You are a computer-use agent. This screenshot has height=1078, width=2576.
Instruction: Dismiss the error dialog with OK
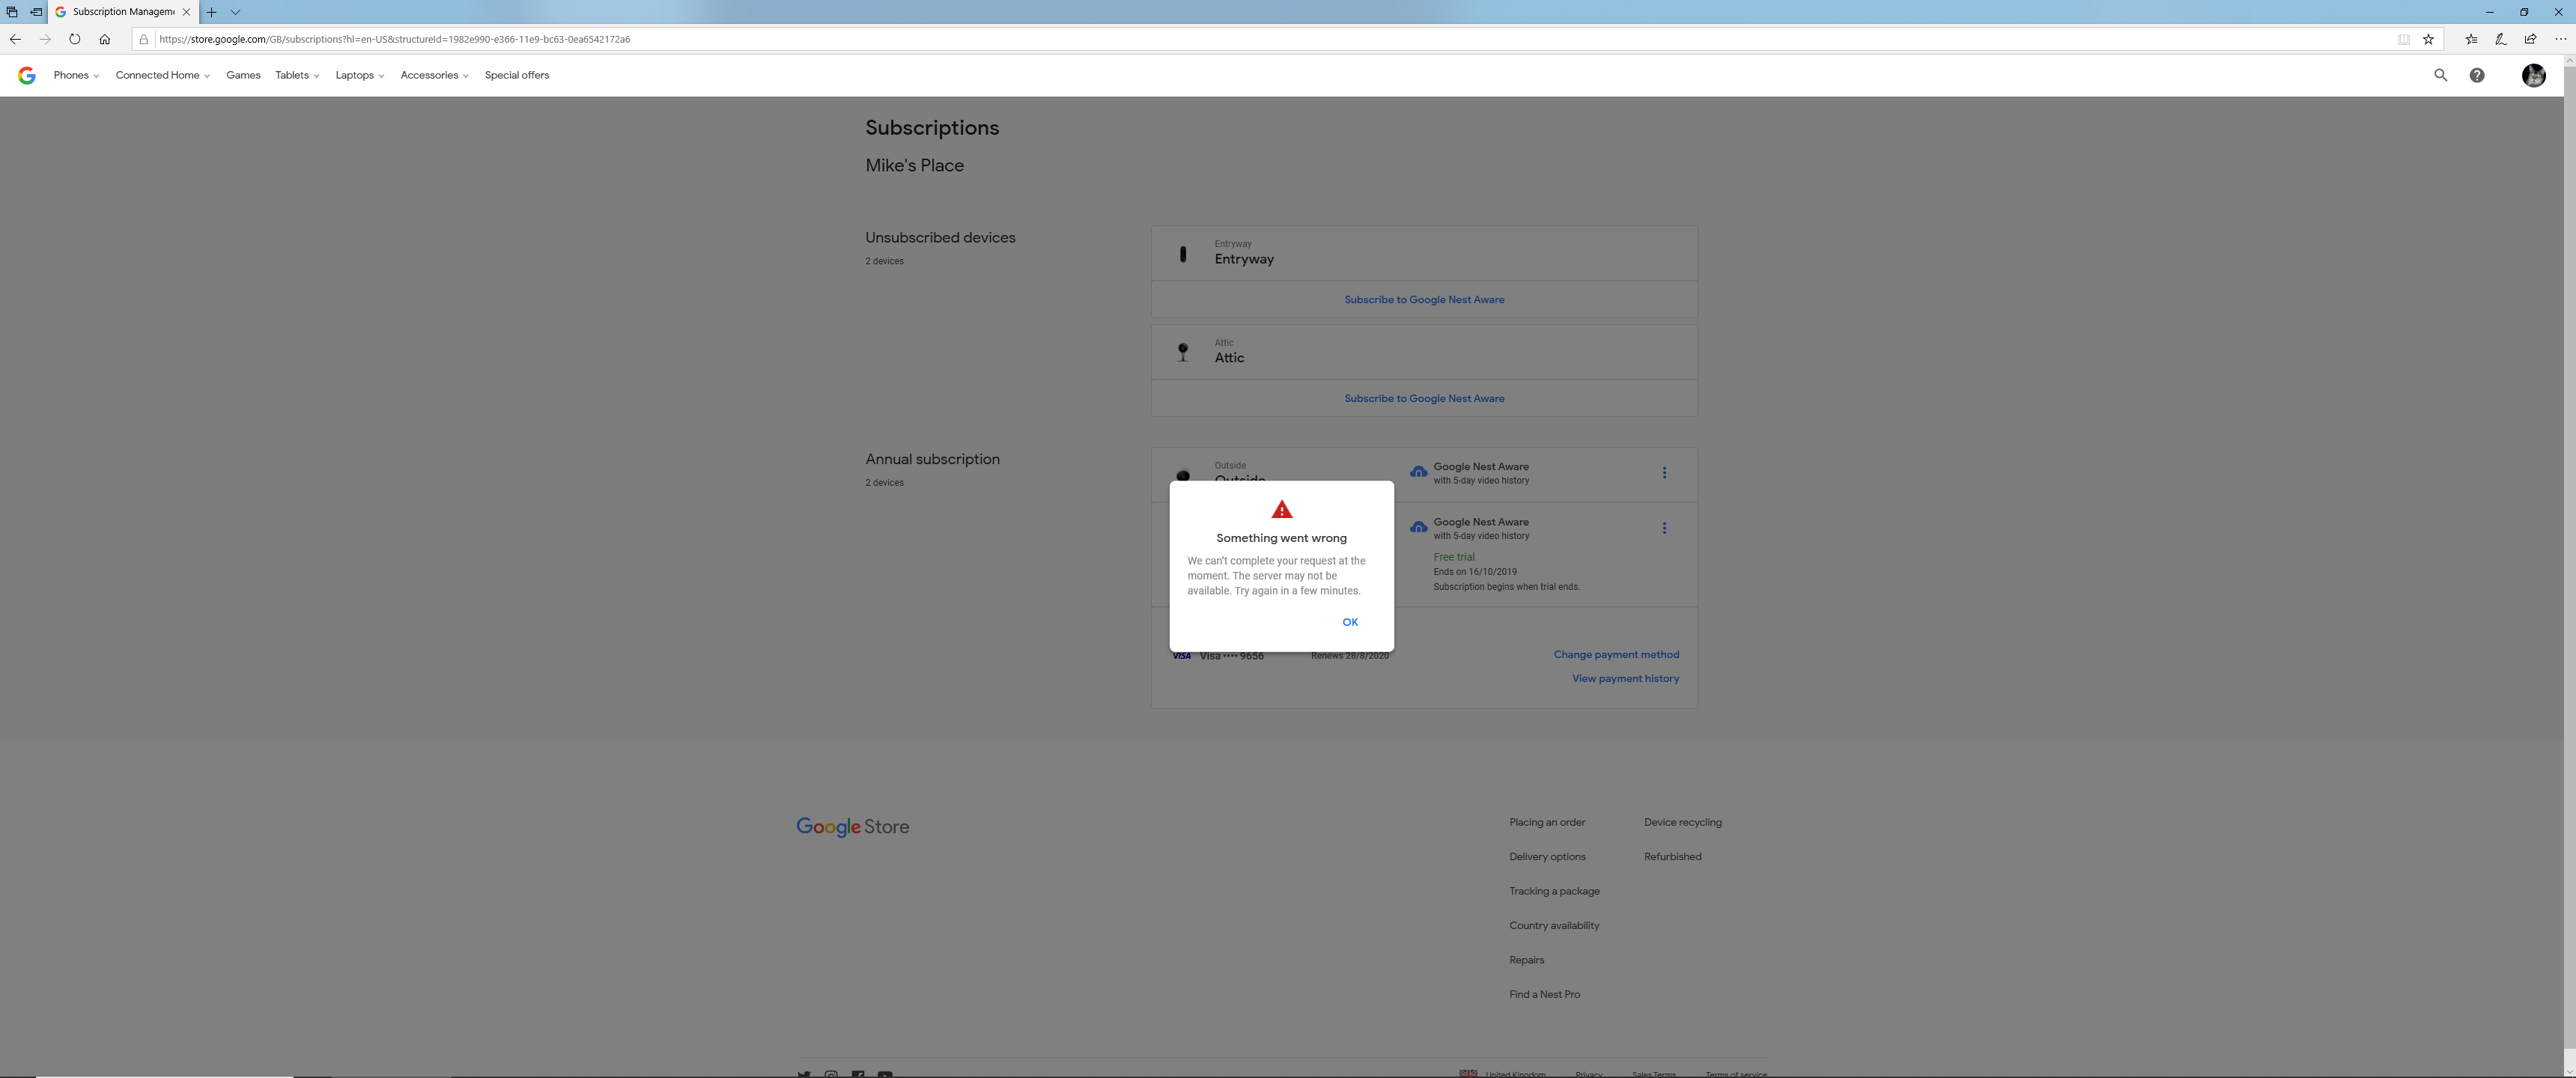point(1350,621)
